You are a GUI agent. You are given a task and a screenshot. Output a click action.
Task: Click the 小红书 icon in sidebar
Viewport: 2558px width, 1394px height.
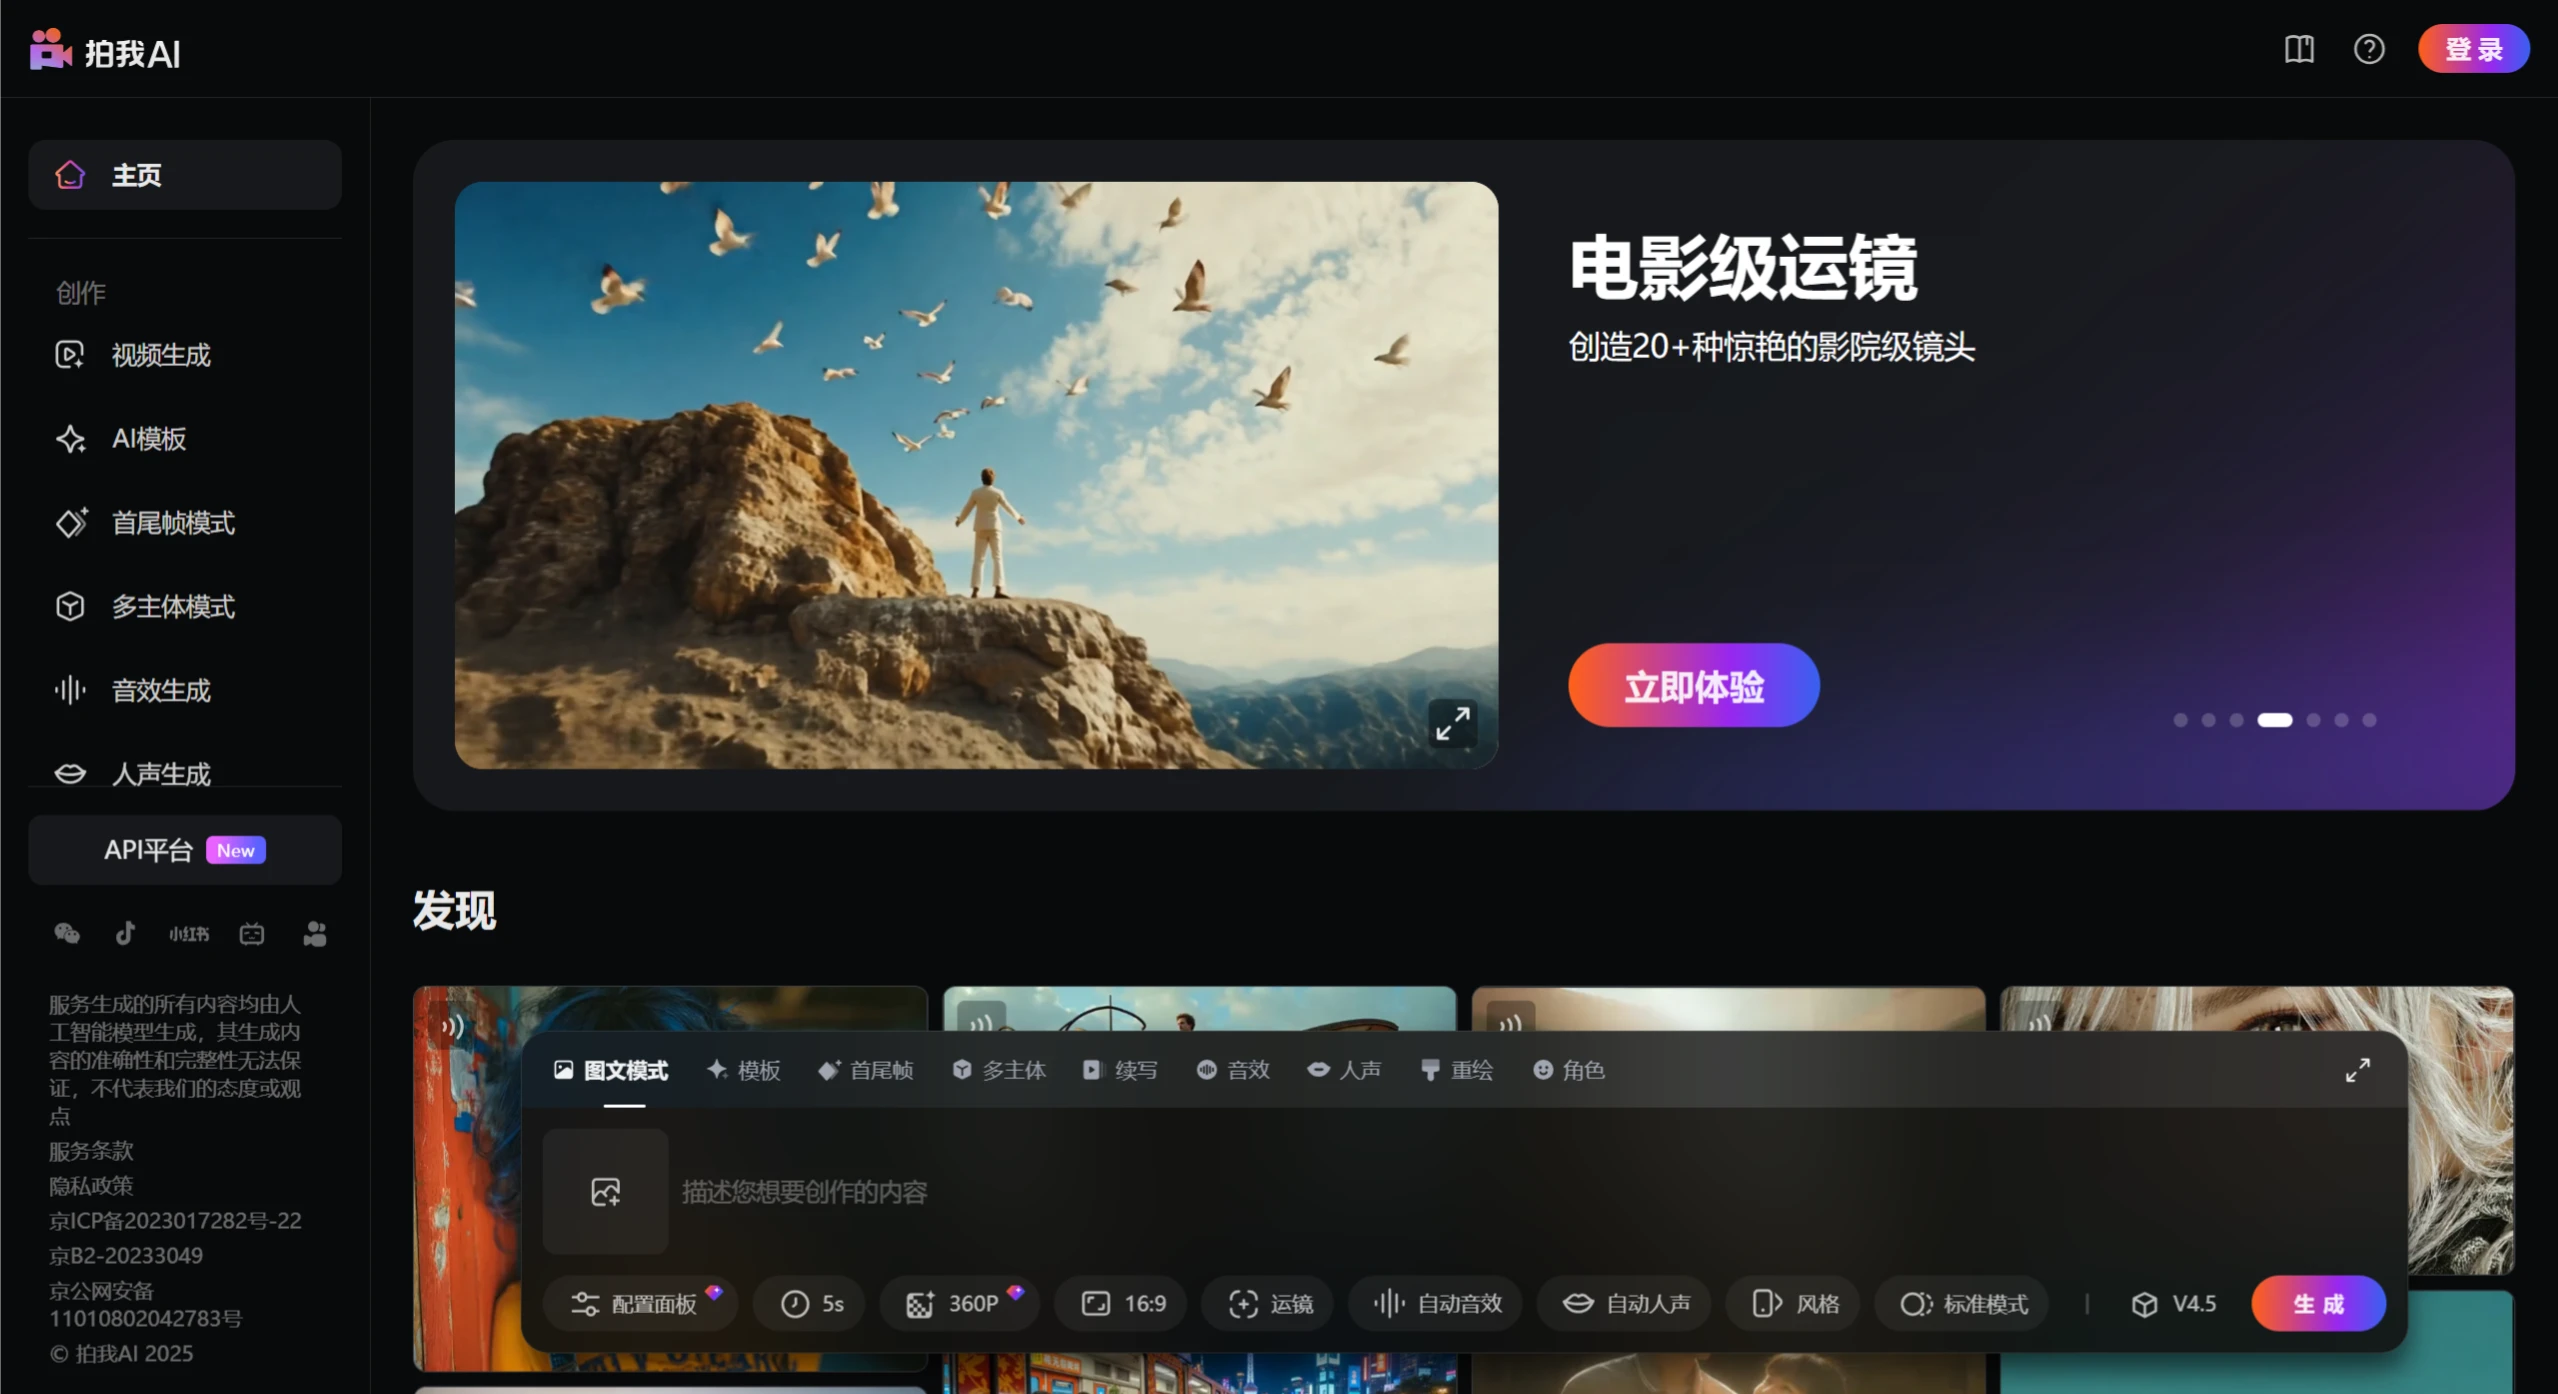tap(188, 933)
